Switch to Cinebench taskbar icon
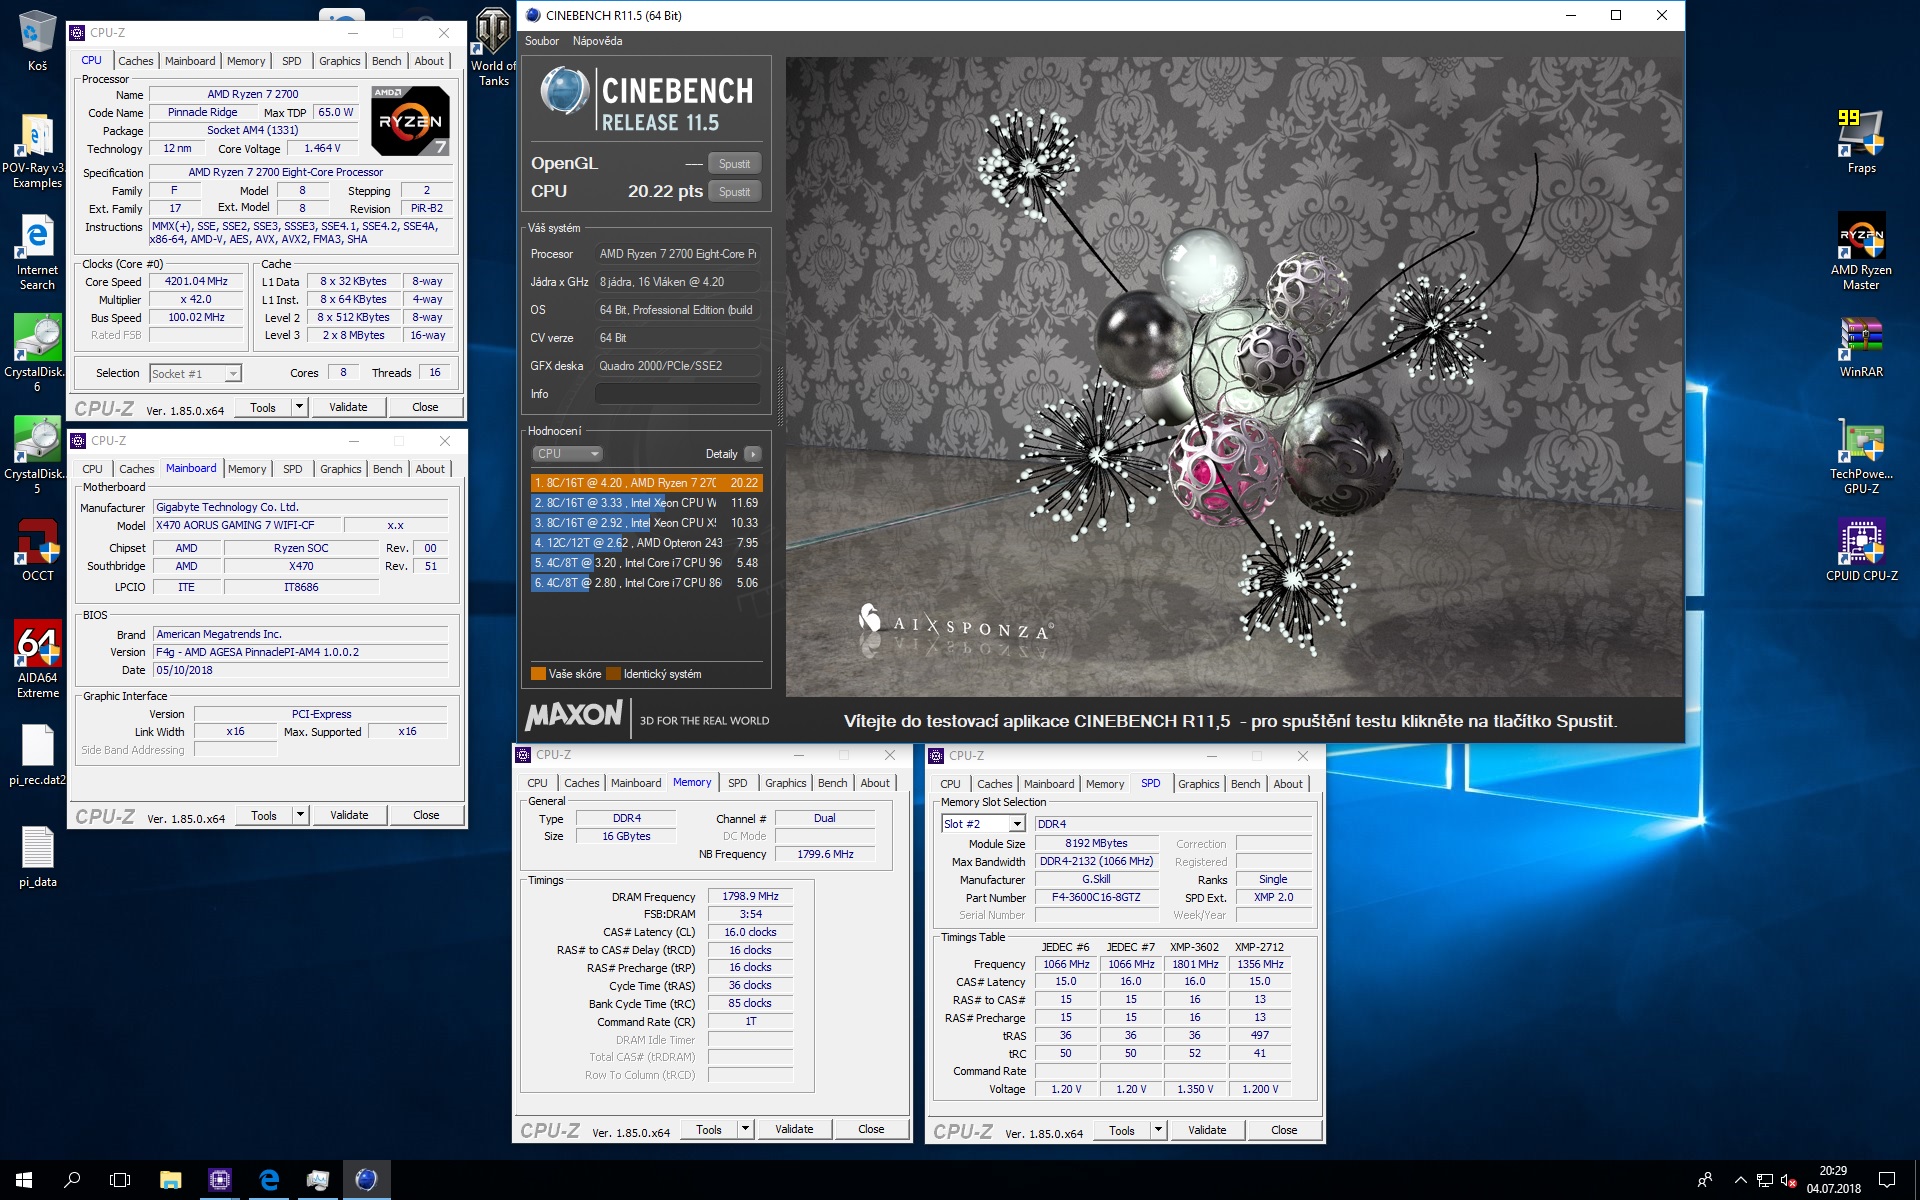Image resolution: width=1920 pixels, height=1200 pixels. (367, 1180)
